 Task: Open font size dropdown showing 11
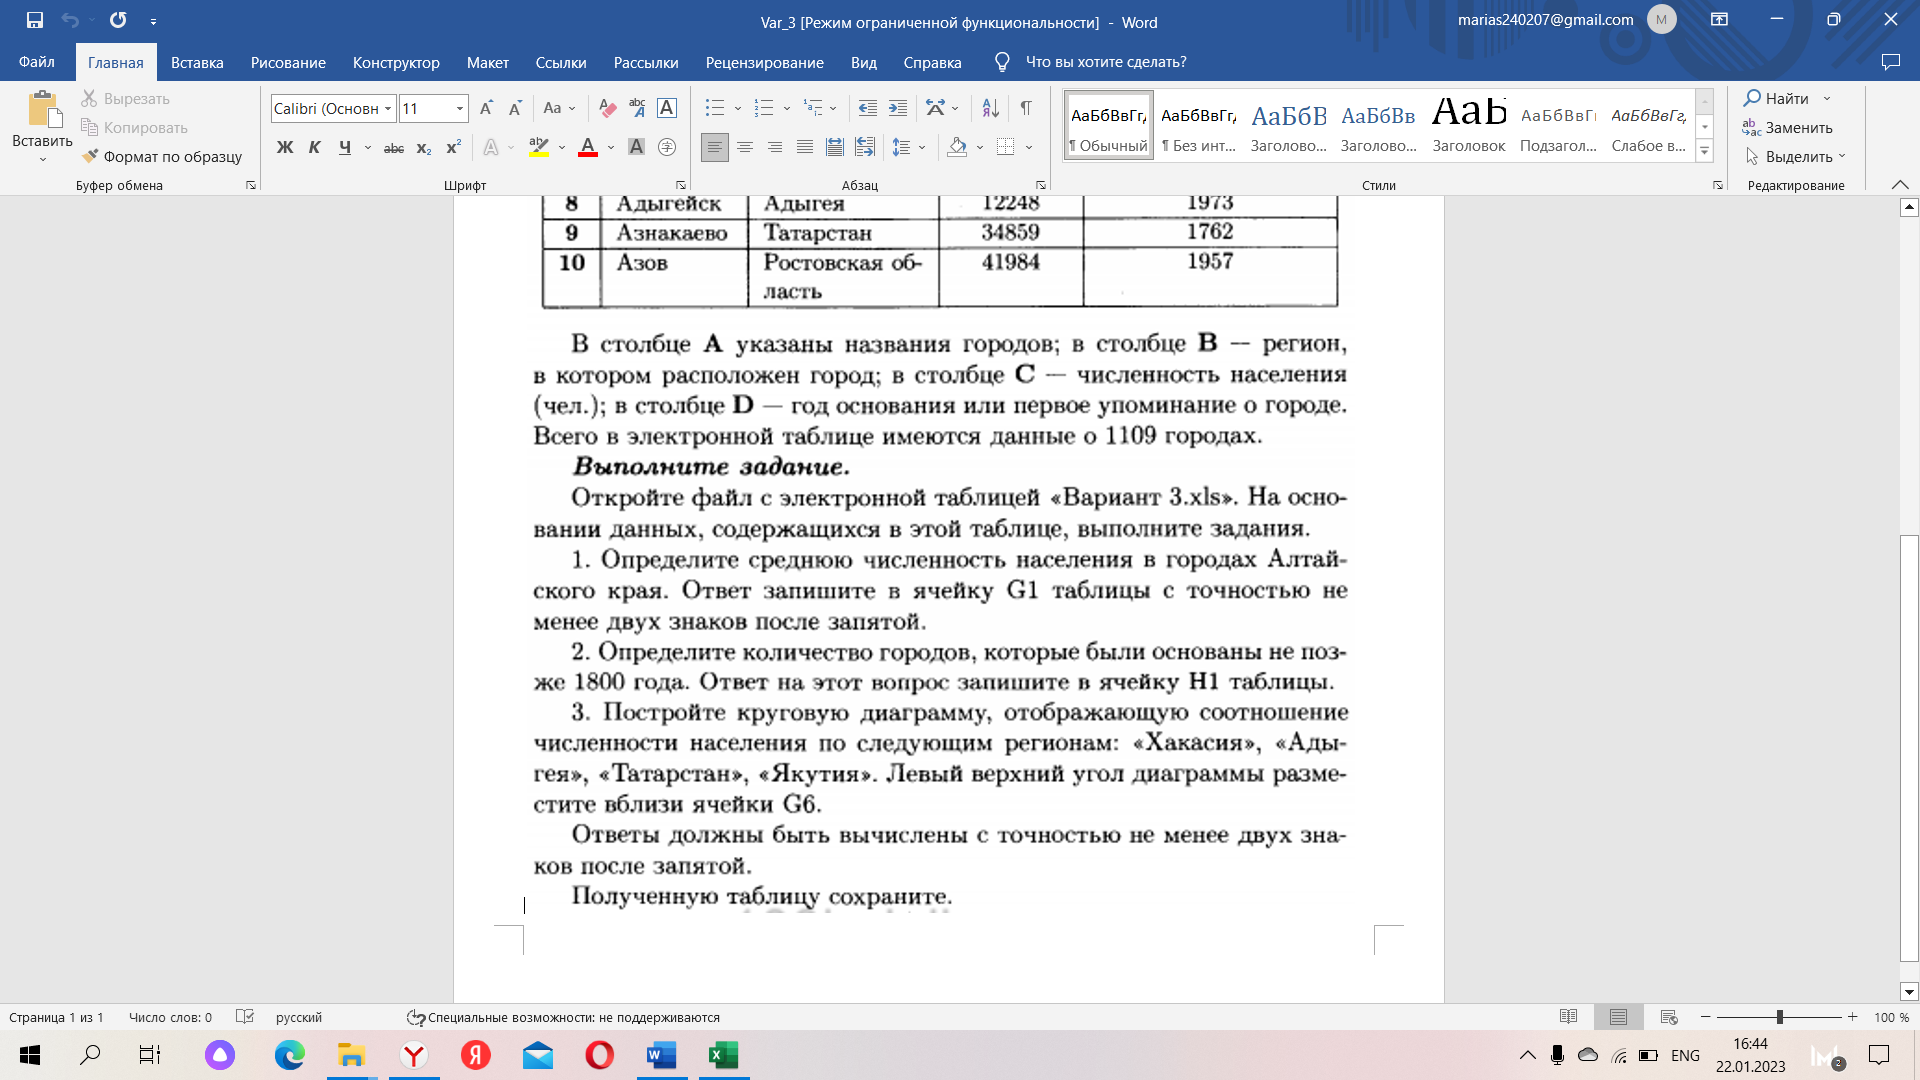click(460, 108)
